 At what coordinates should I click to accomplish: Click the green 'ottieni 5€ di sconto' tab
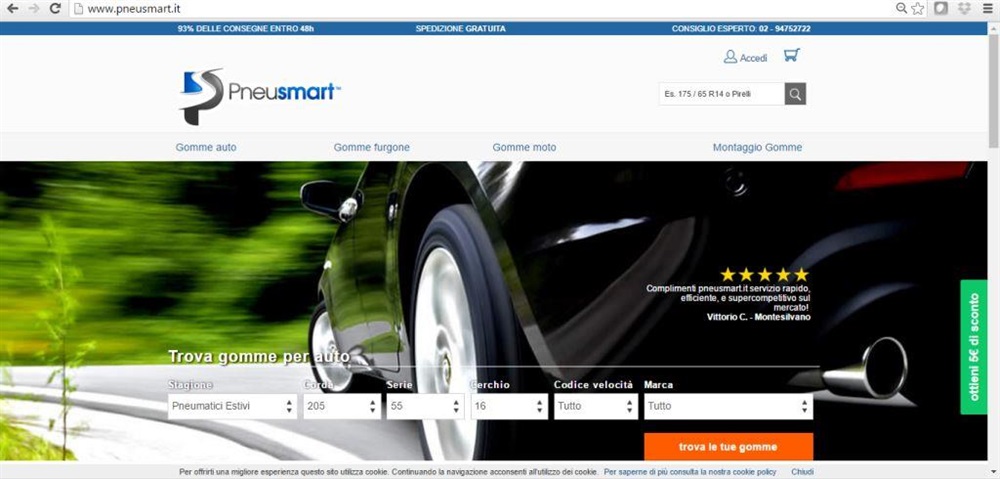973,347
